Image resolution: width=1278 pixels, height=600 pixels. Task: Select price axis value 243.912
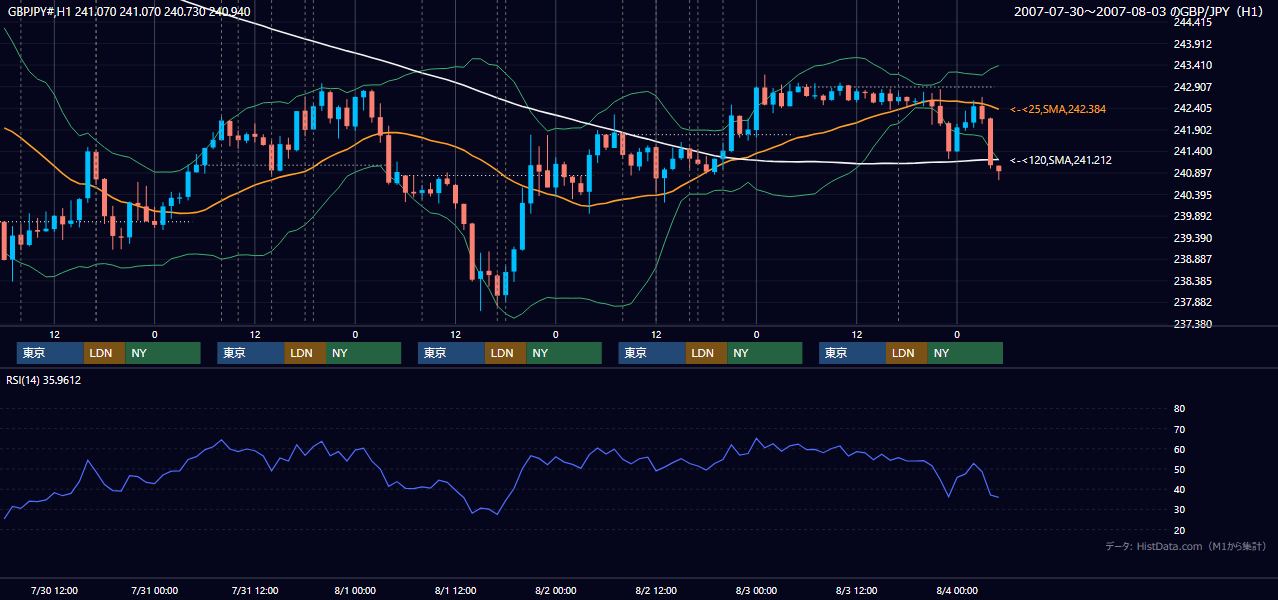(1192, 43)
